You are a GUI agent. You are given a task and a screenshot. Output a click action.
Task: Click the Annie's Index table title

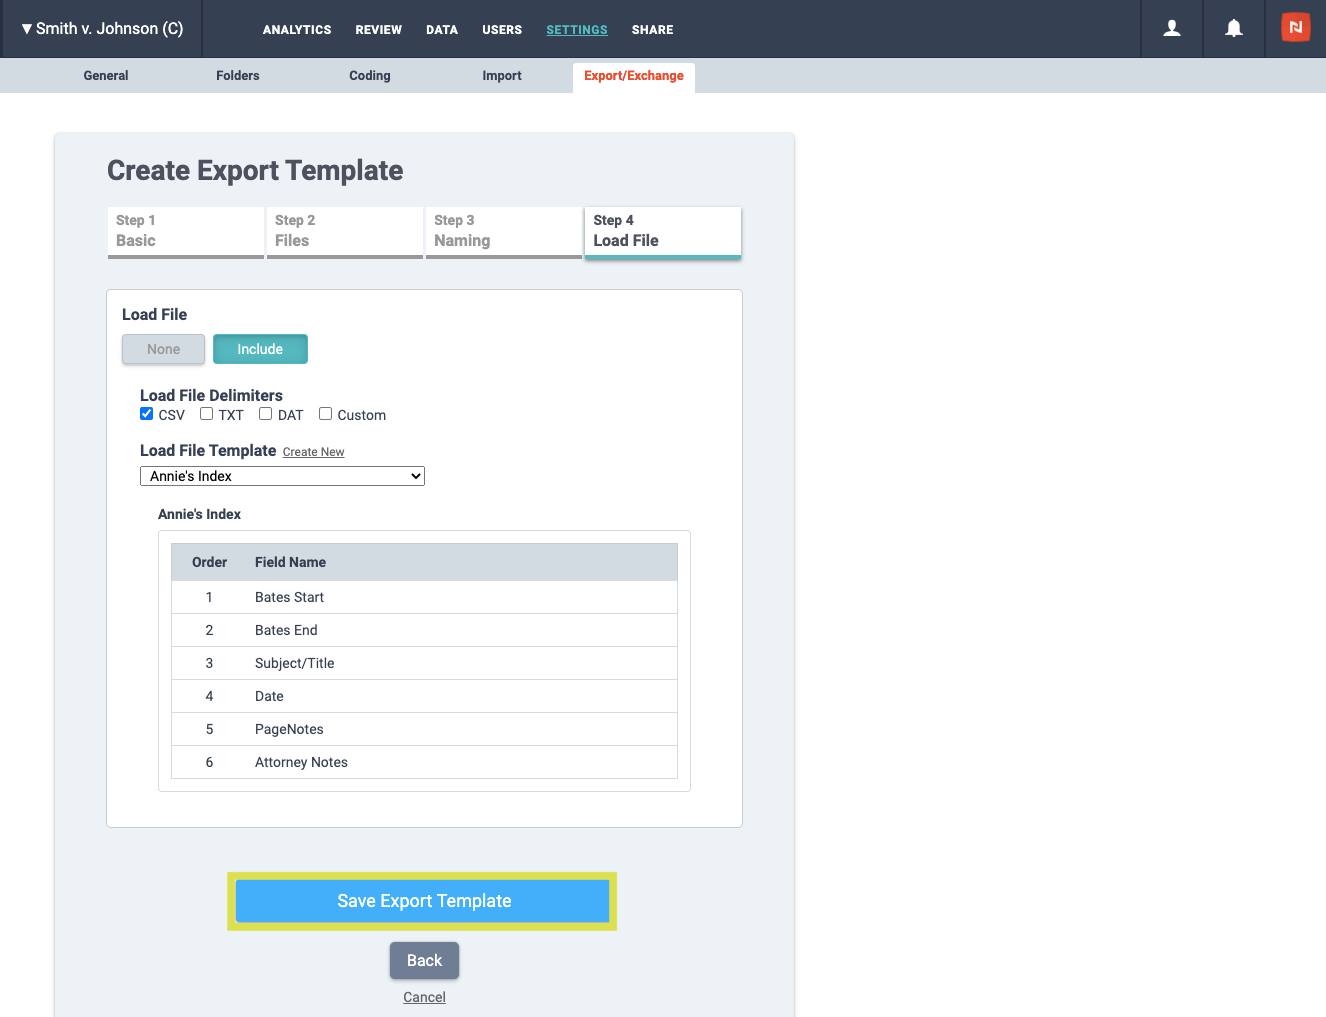[x=199, y=514]
